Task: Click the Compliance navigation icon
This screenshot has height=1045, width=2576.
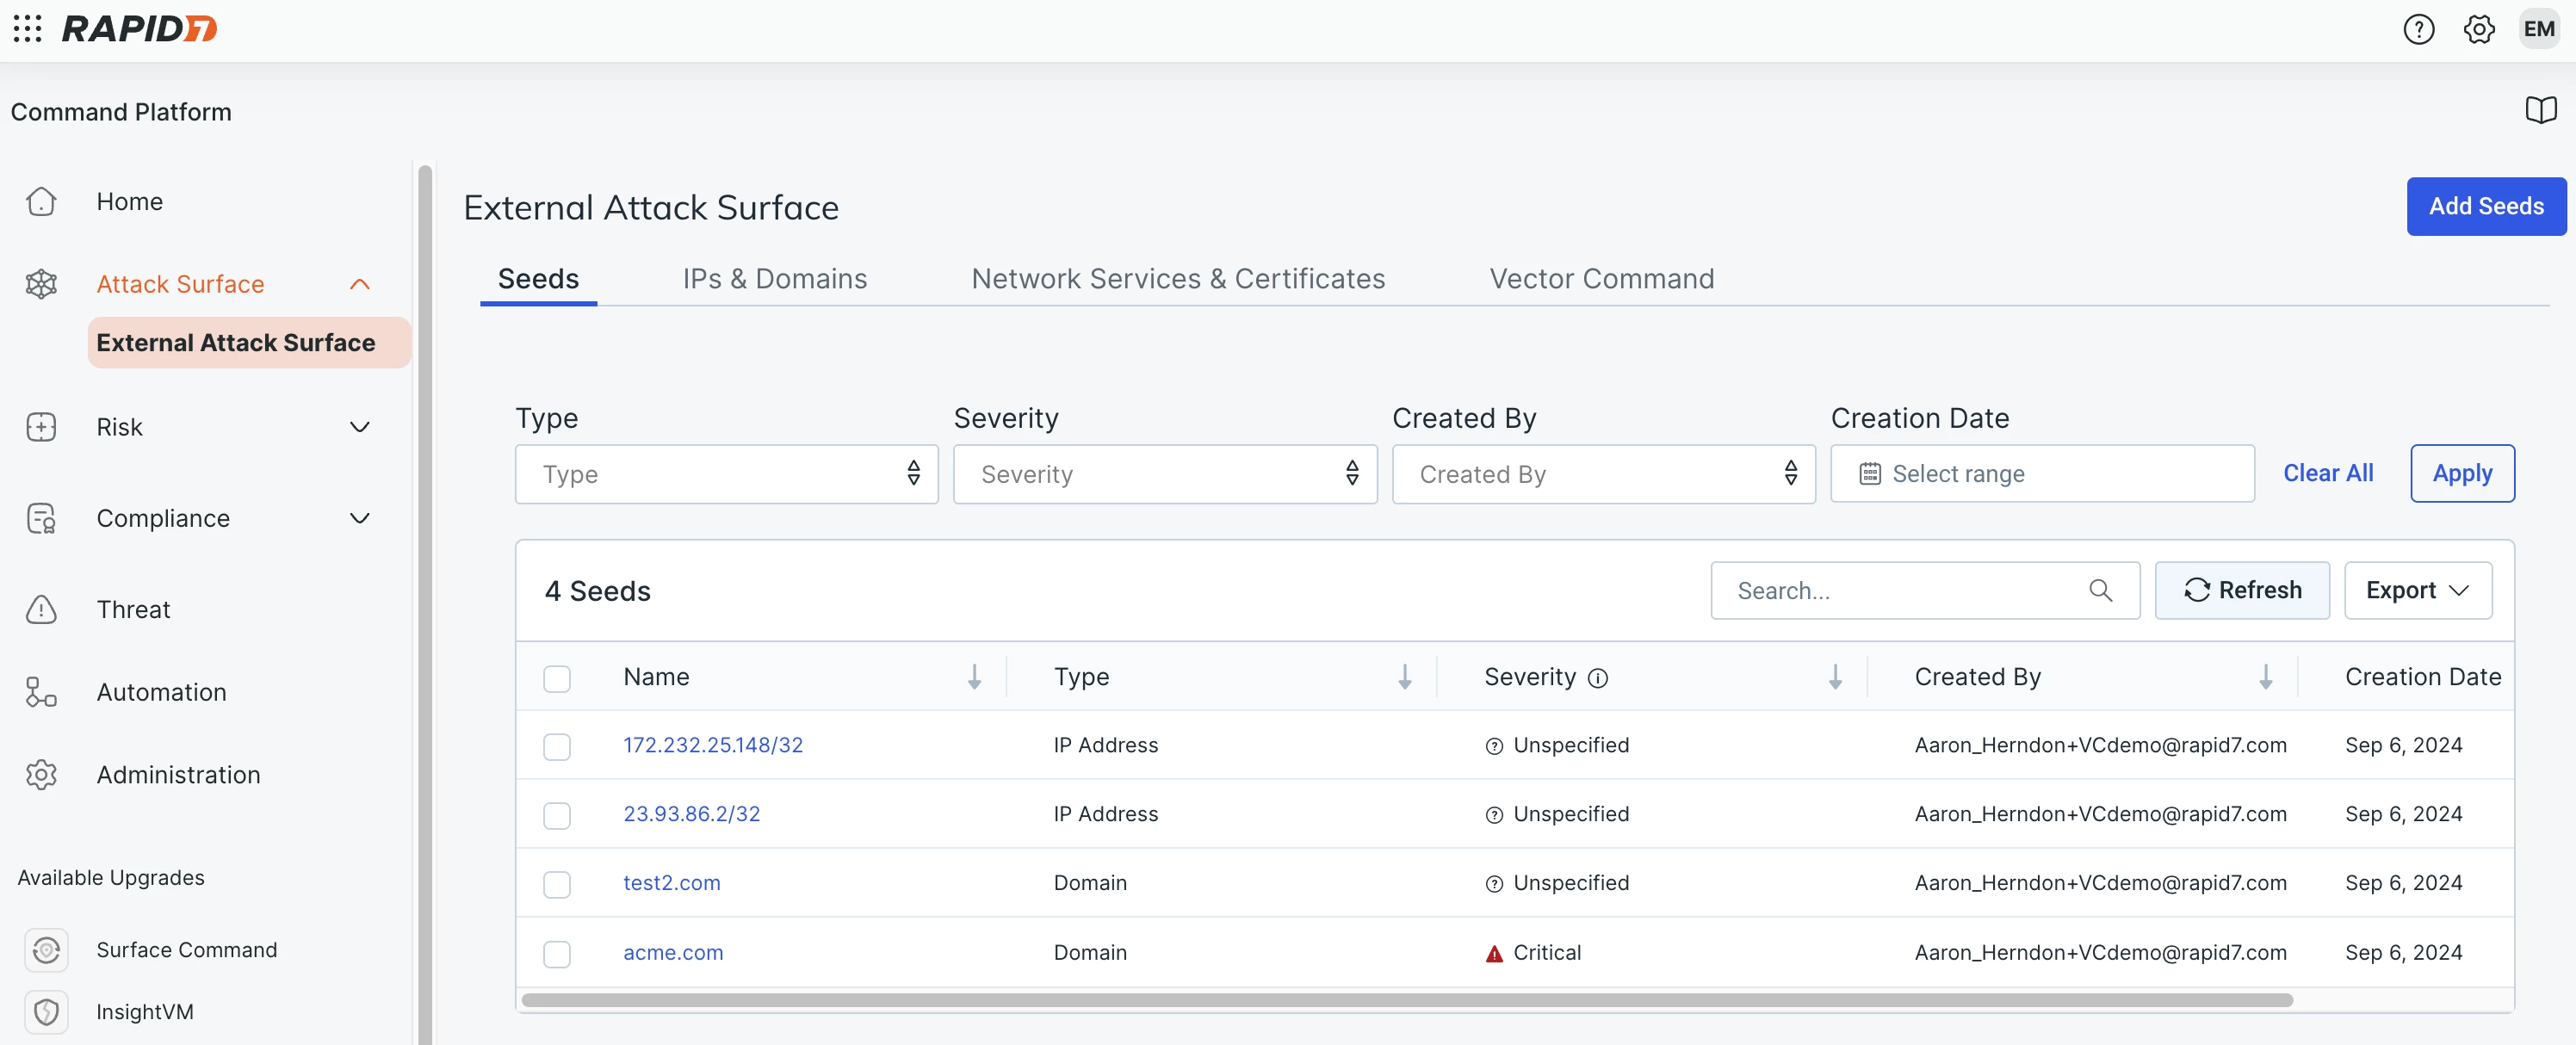Action: click(43, 516)
